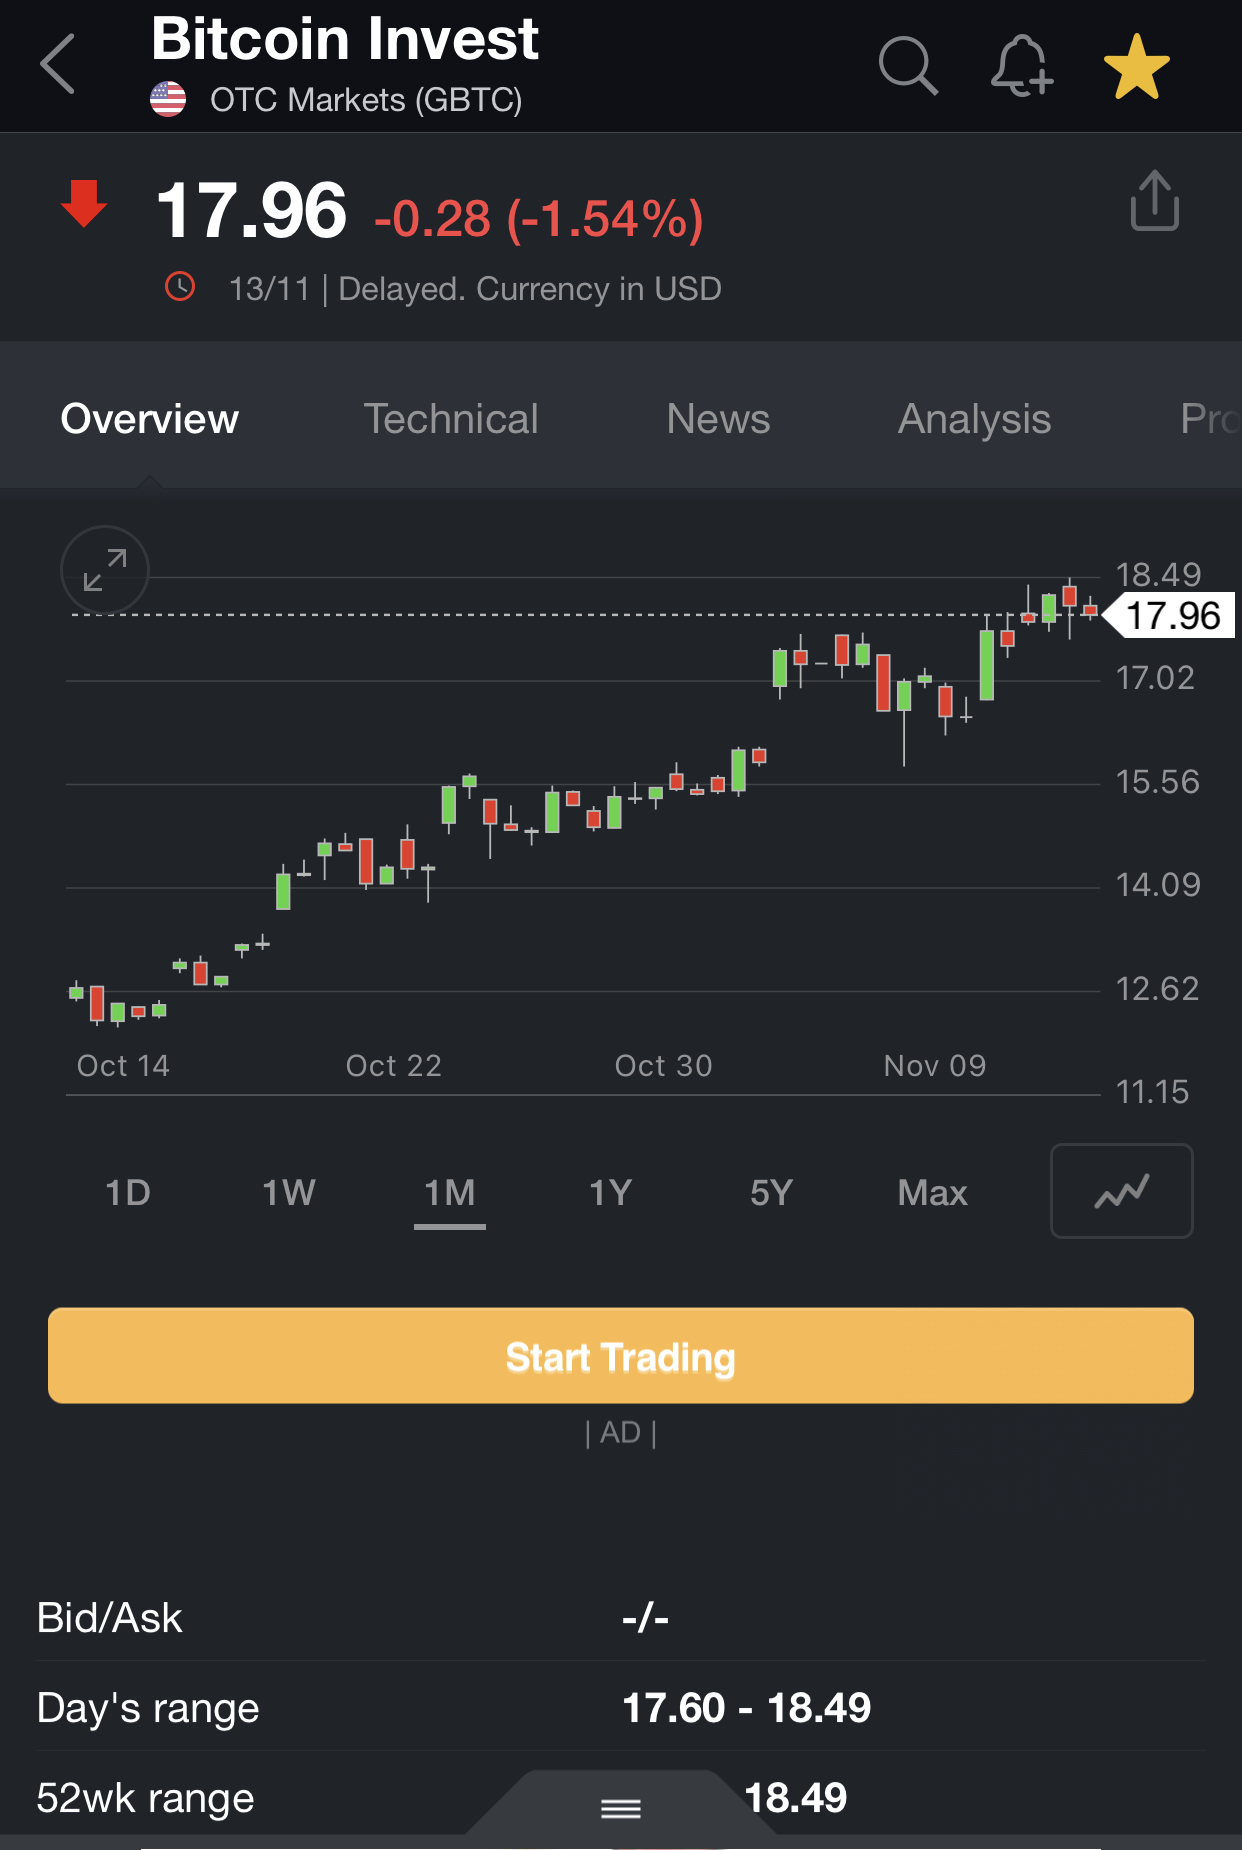
Task: Expand chart to fullscreen
Action: (x=105, y=570)
